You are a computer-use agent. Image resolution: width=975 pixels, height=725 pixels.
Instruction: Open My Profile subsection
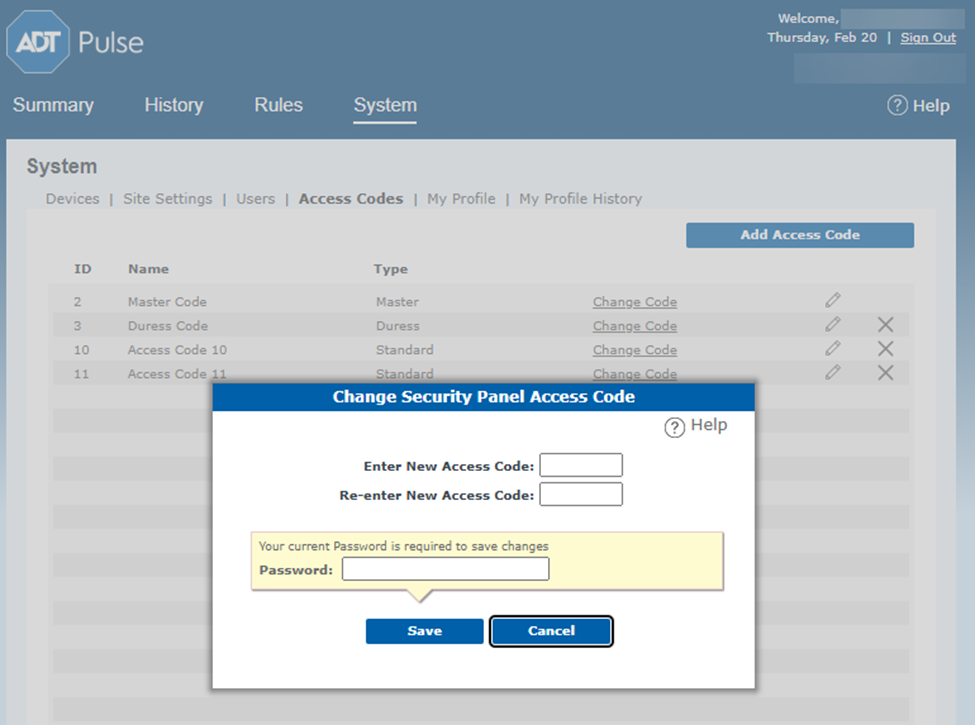tap(461, 199)
